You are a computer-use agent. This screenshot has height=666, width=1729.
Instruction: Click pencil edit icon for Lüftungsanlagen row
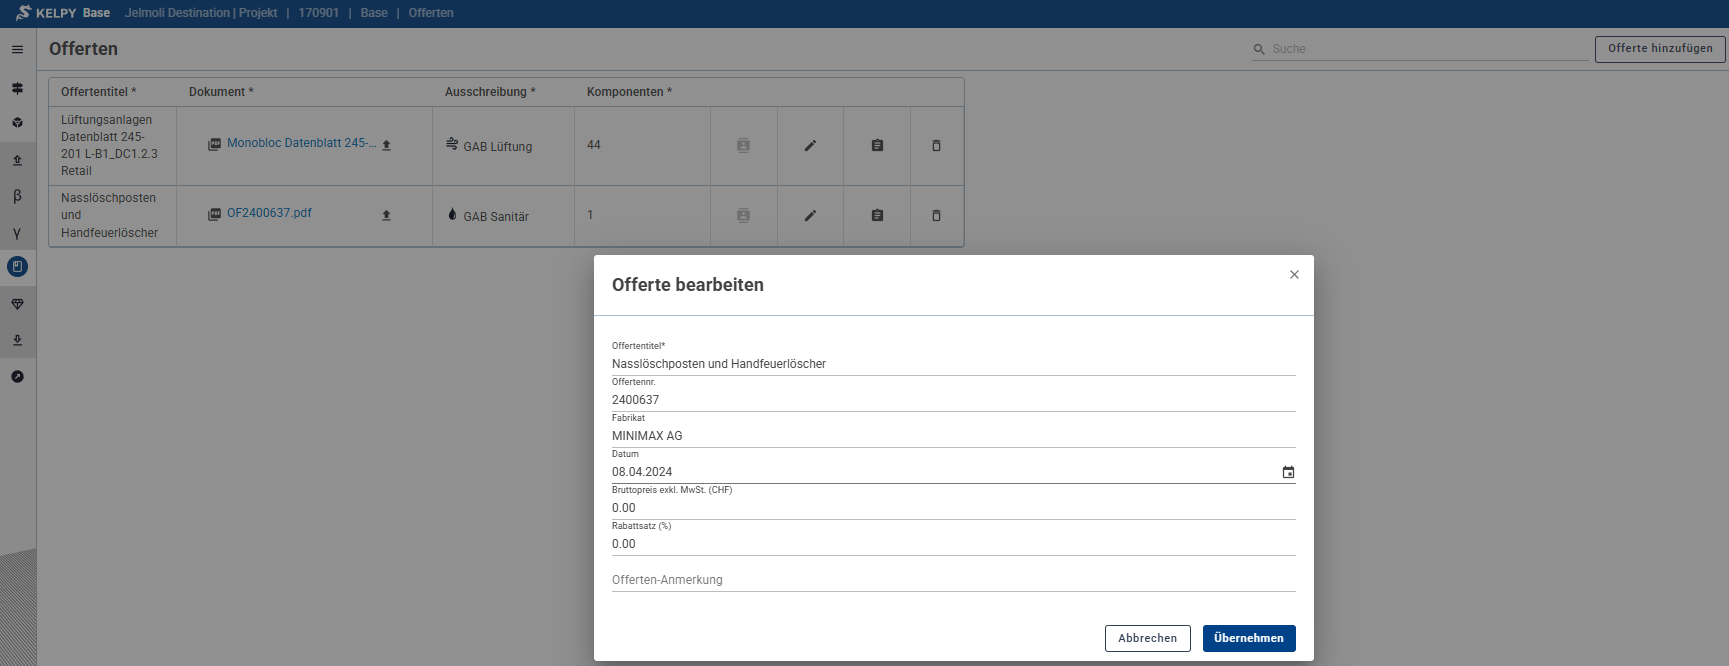pyautogui.click(x=810, y=146)
